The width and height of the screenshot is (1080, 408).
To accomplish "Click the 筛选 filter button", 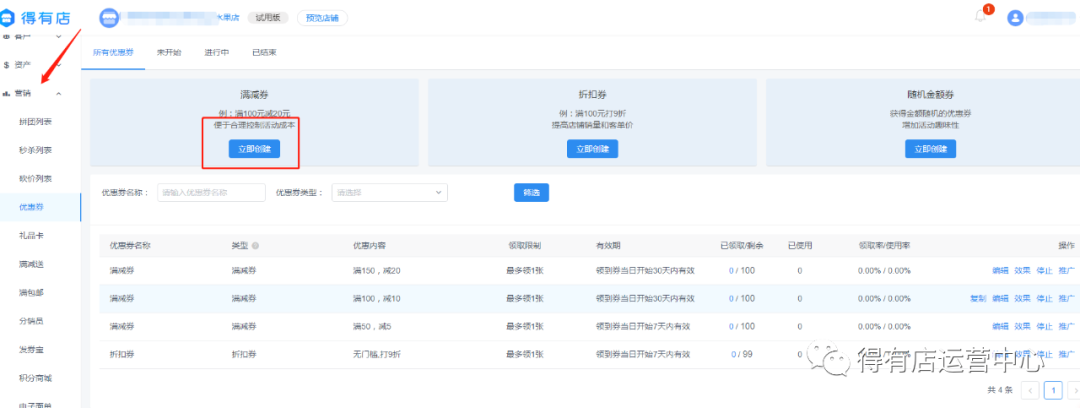I will pyautogui.click(x=531, y=192).
